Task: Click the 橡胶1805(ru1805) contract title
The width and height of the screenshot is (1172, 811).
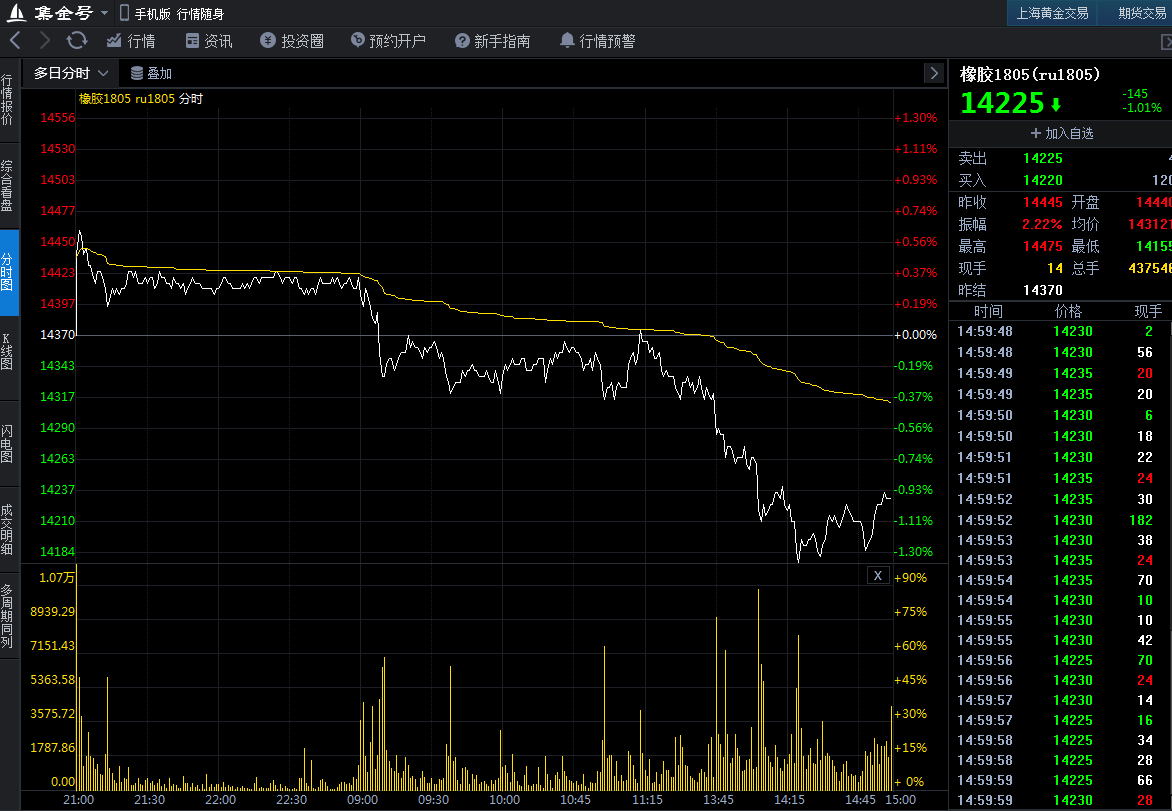Action: coord(1029,74)
